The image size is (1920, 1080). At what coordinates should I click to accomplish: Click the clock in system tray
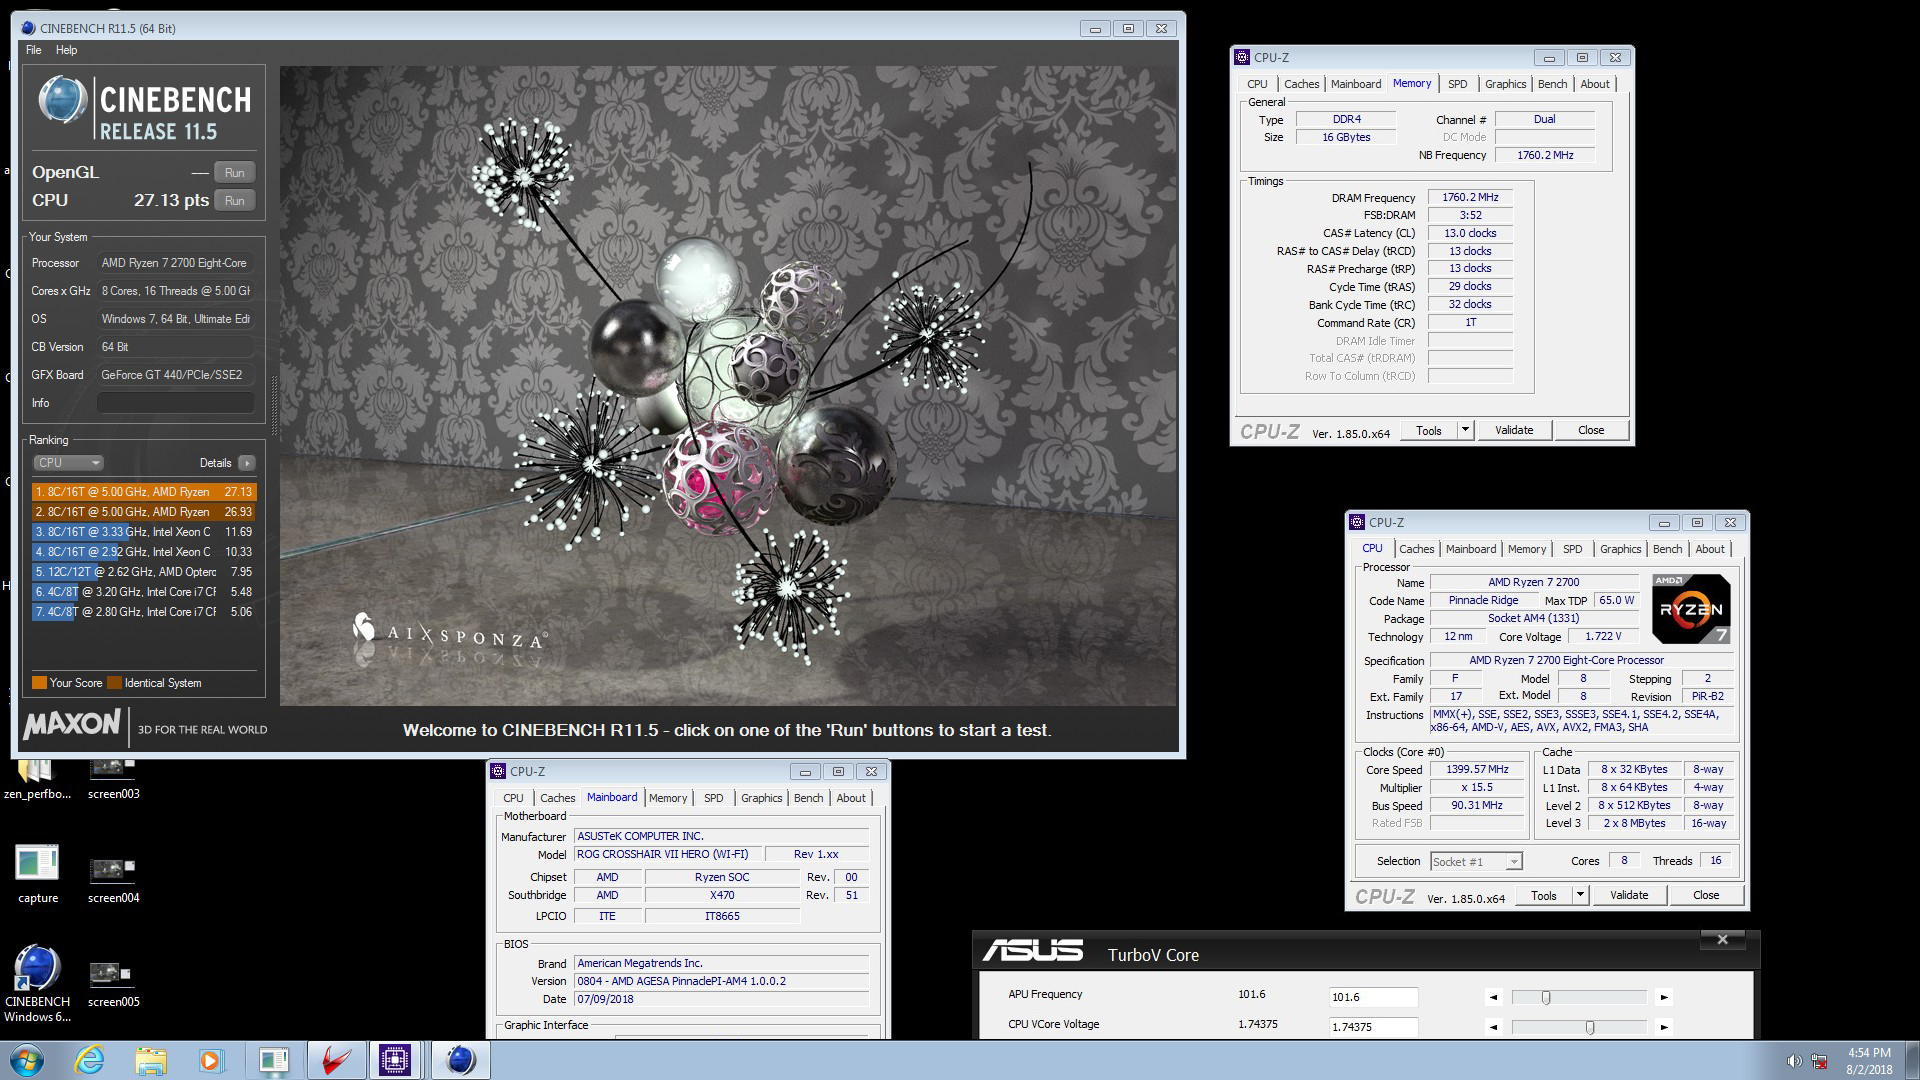coord(1869,1061)
